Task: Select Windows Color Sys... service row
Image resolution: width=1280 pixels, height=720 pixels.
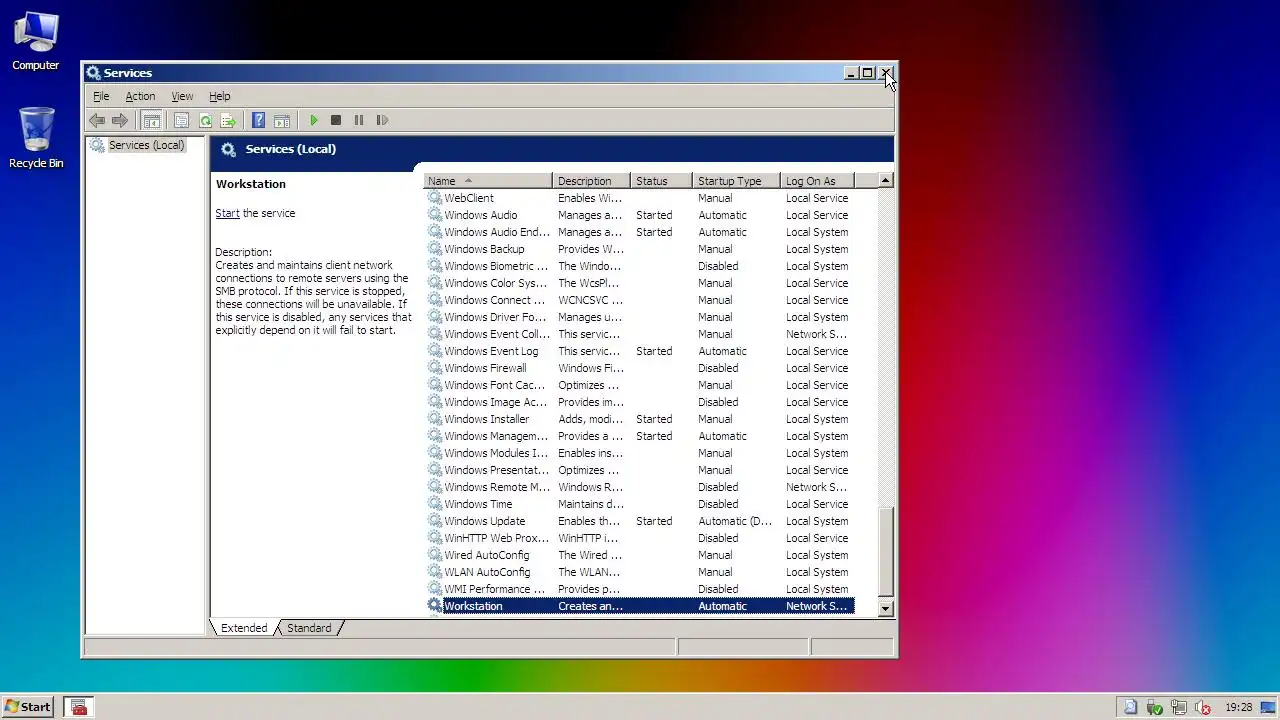Action: [640, 283]
